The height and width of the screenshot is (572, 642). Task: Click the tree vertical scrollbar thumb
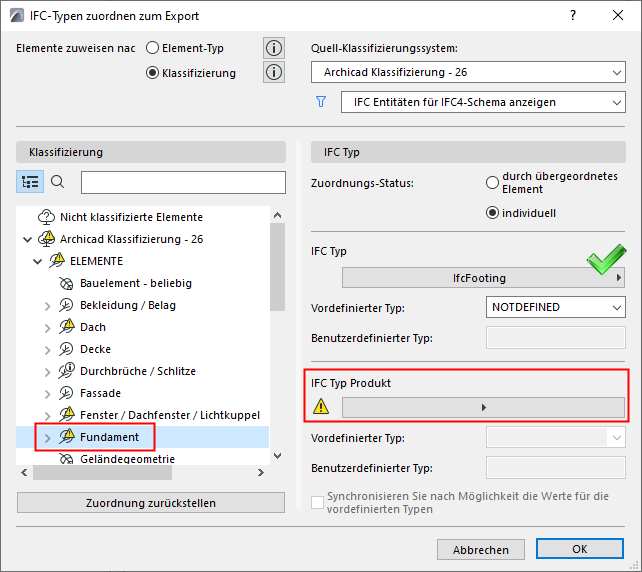pyautogui.click(x=278, y=267)
